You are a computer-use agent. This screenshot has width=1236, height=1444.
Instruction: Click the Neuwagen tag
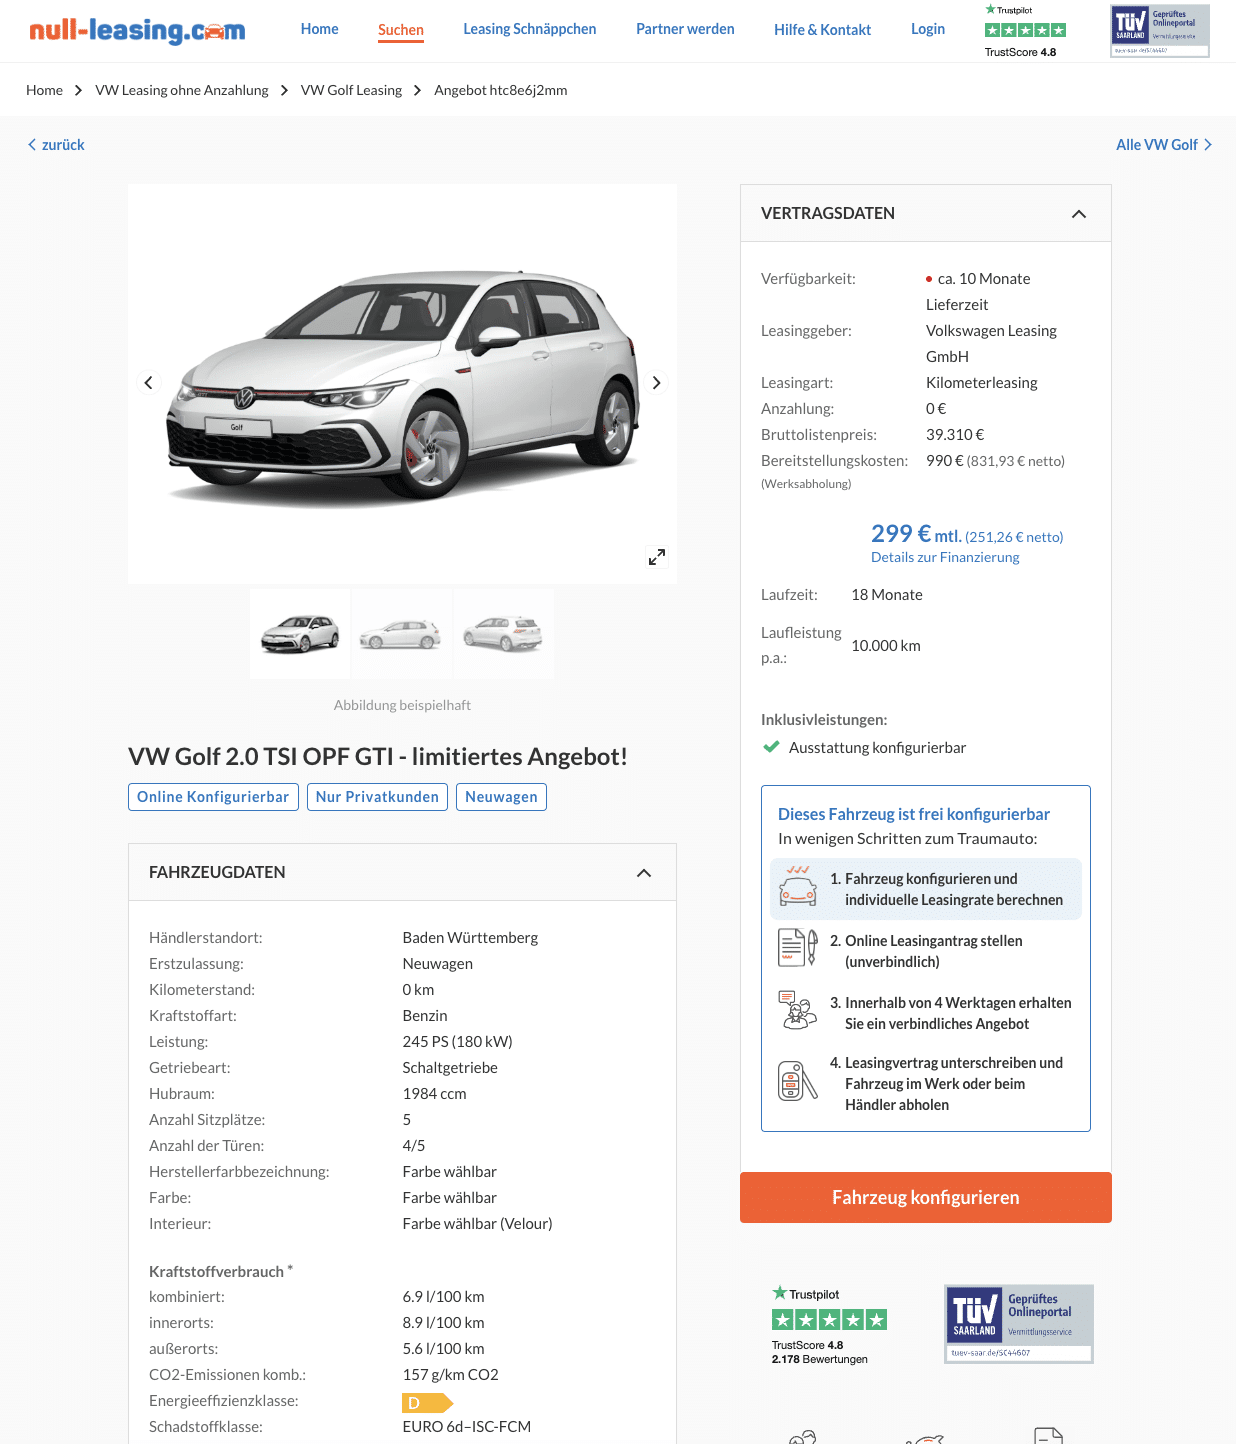click(x=501, y=797)
